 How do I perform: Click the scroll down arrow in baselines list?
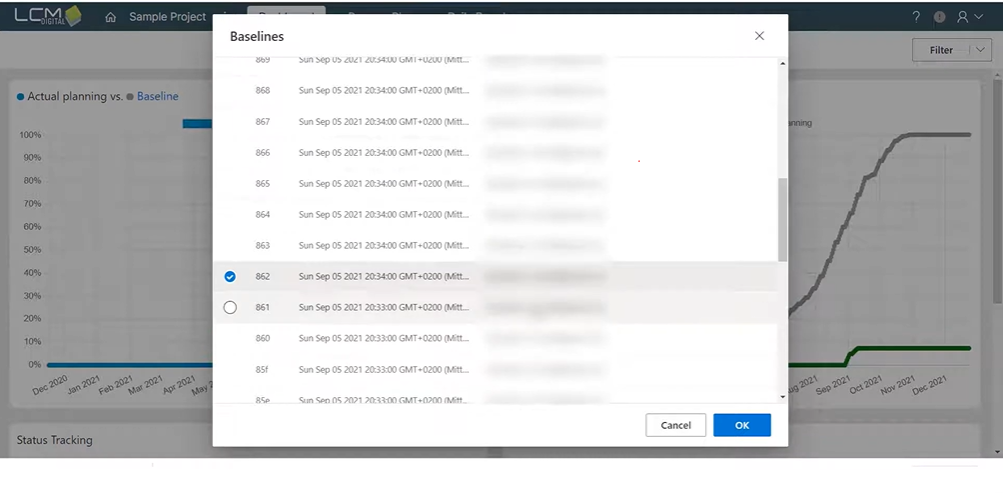(x=782, y=396)
